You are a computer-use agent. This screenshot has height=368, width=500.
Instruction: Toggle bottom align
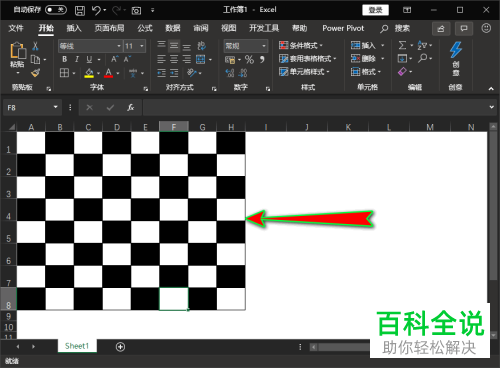187,46
